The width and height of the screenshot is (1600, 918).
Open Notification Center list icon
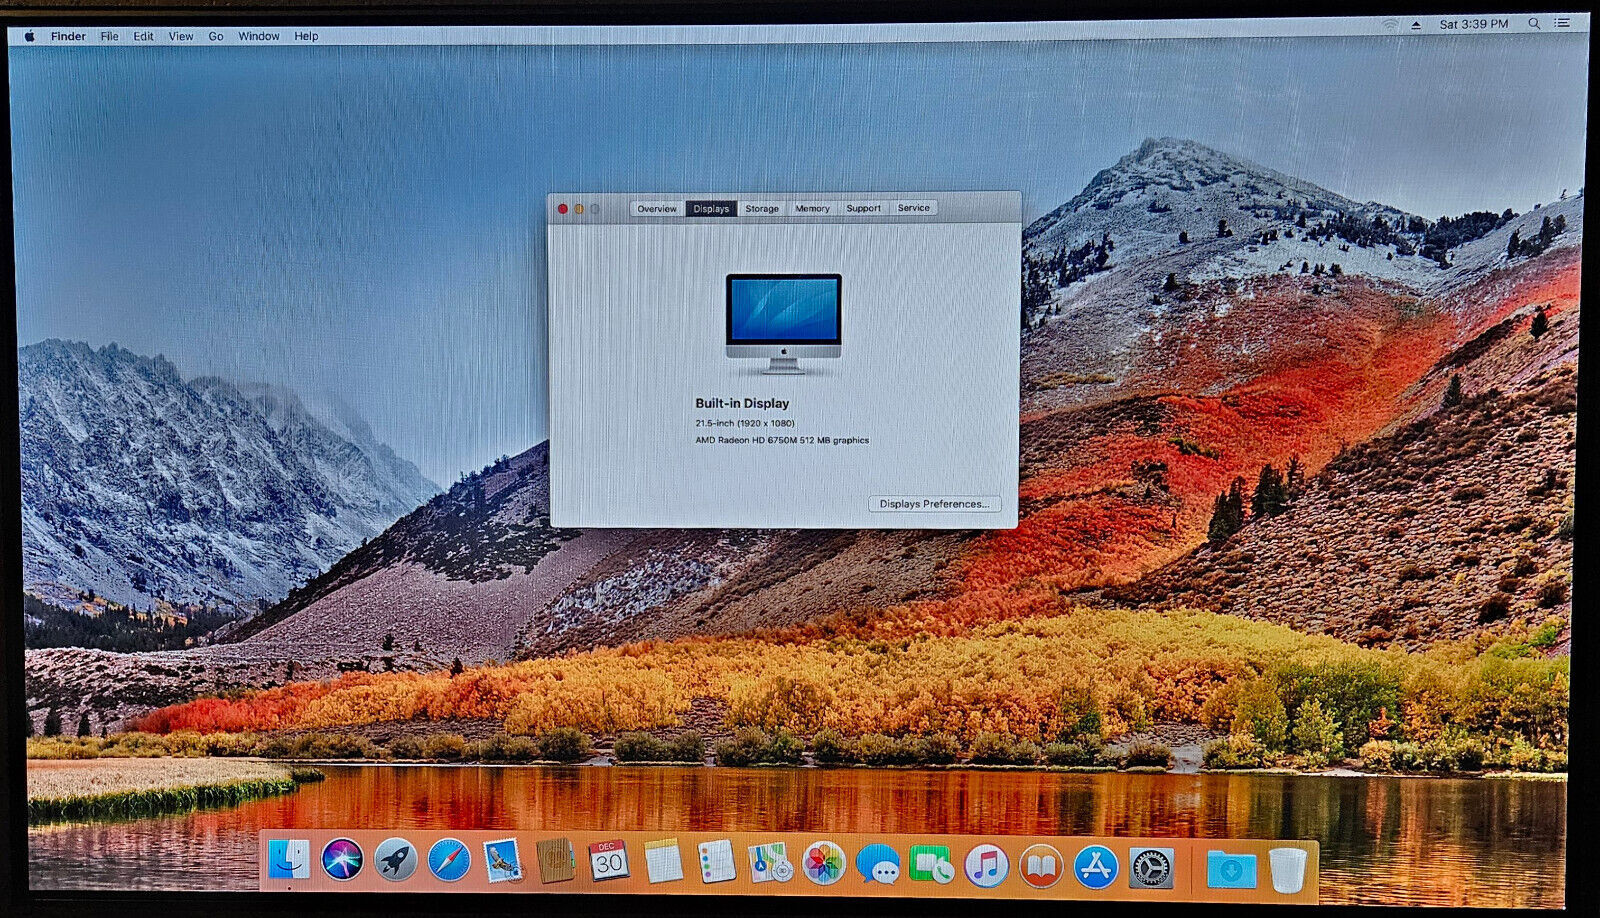(1562, 23)
